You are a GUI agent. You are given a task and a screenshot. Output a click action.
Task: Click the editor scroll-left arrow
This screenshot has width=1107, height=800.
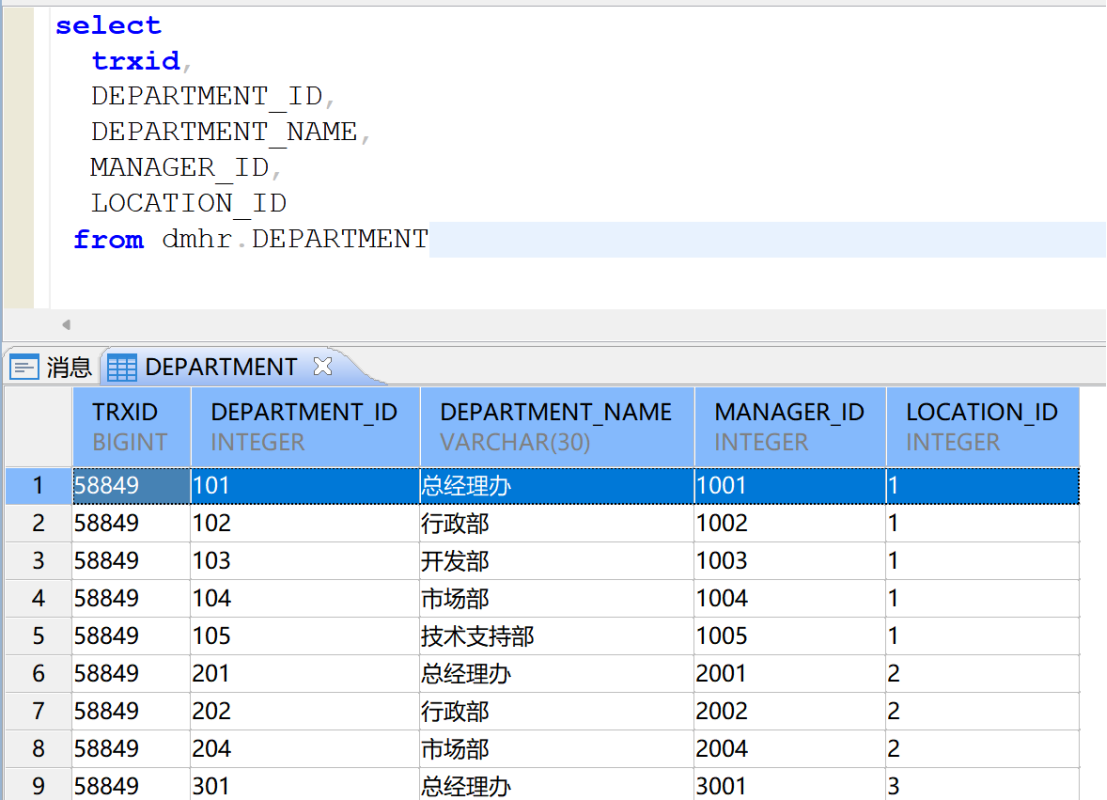pyautogui.click(x=66, y=325)
